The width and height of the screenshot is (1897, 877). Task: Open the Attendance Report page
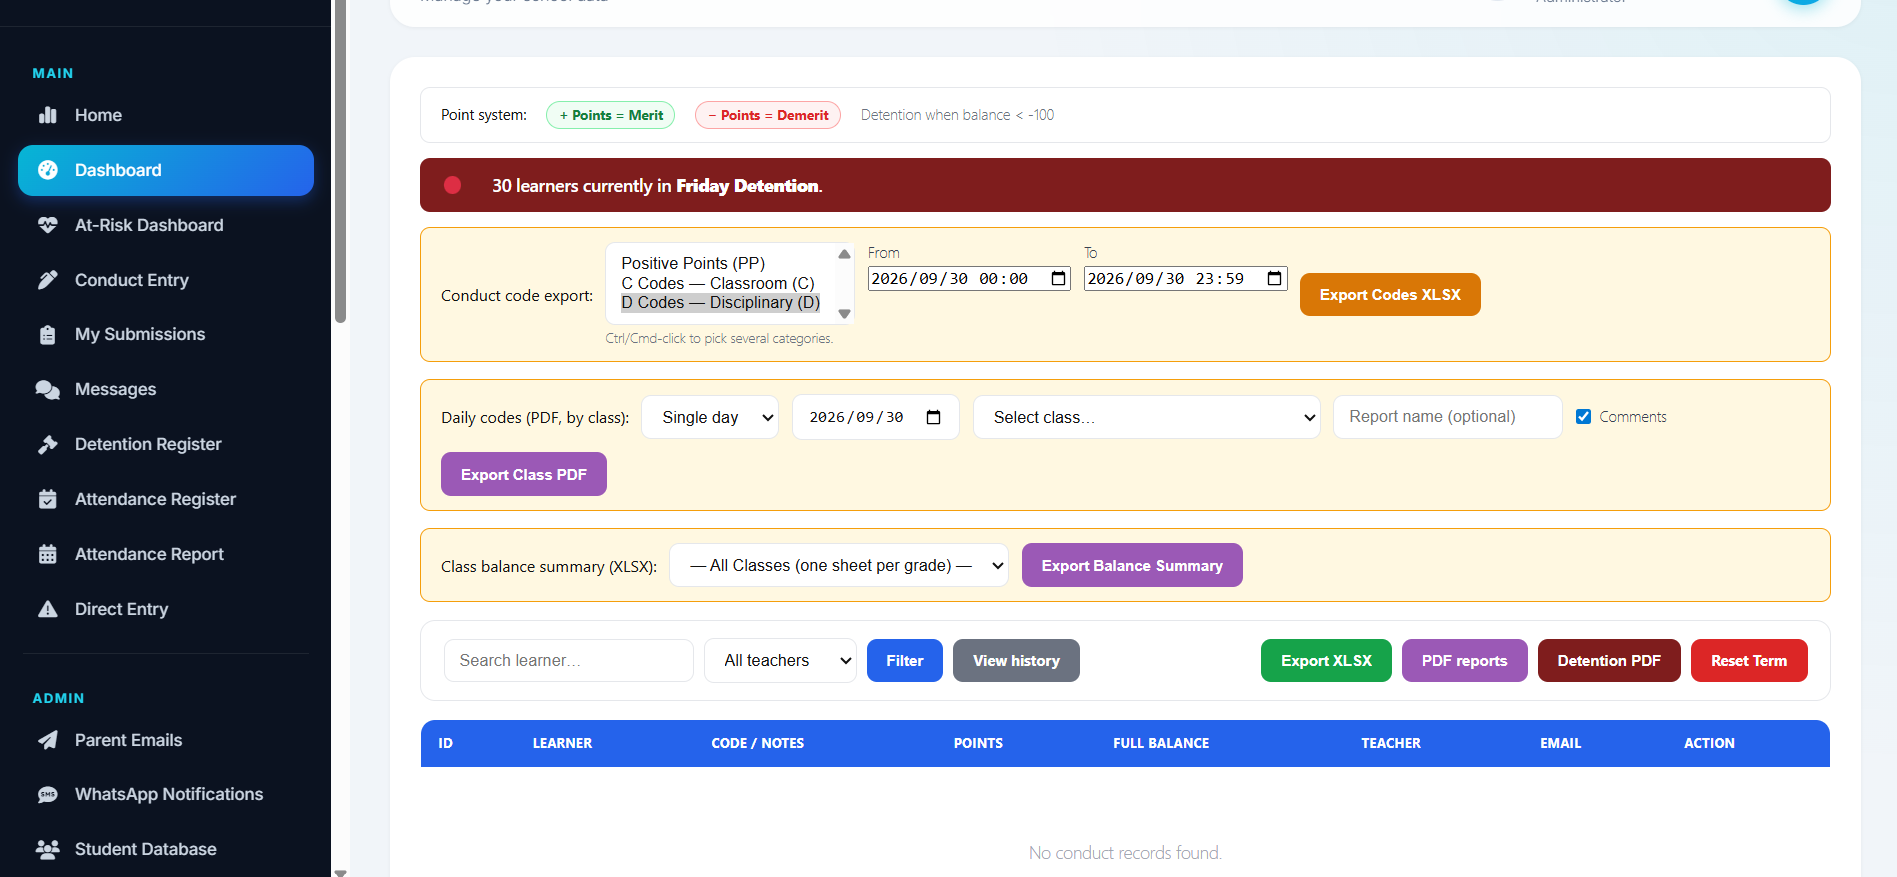(166, 554)
